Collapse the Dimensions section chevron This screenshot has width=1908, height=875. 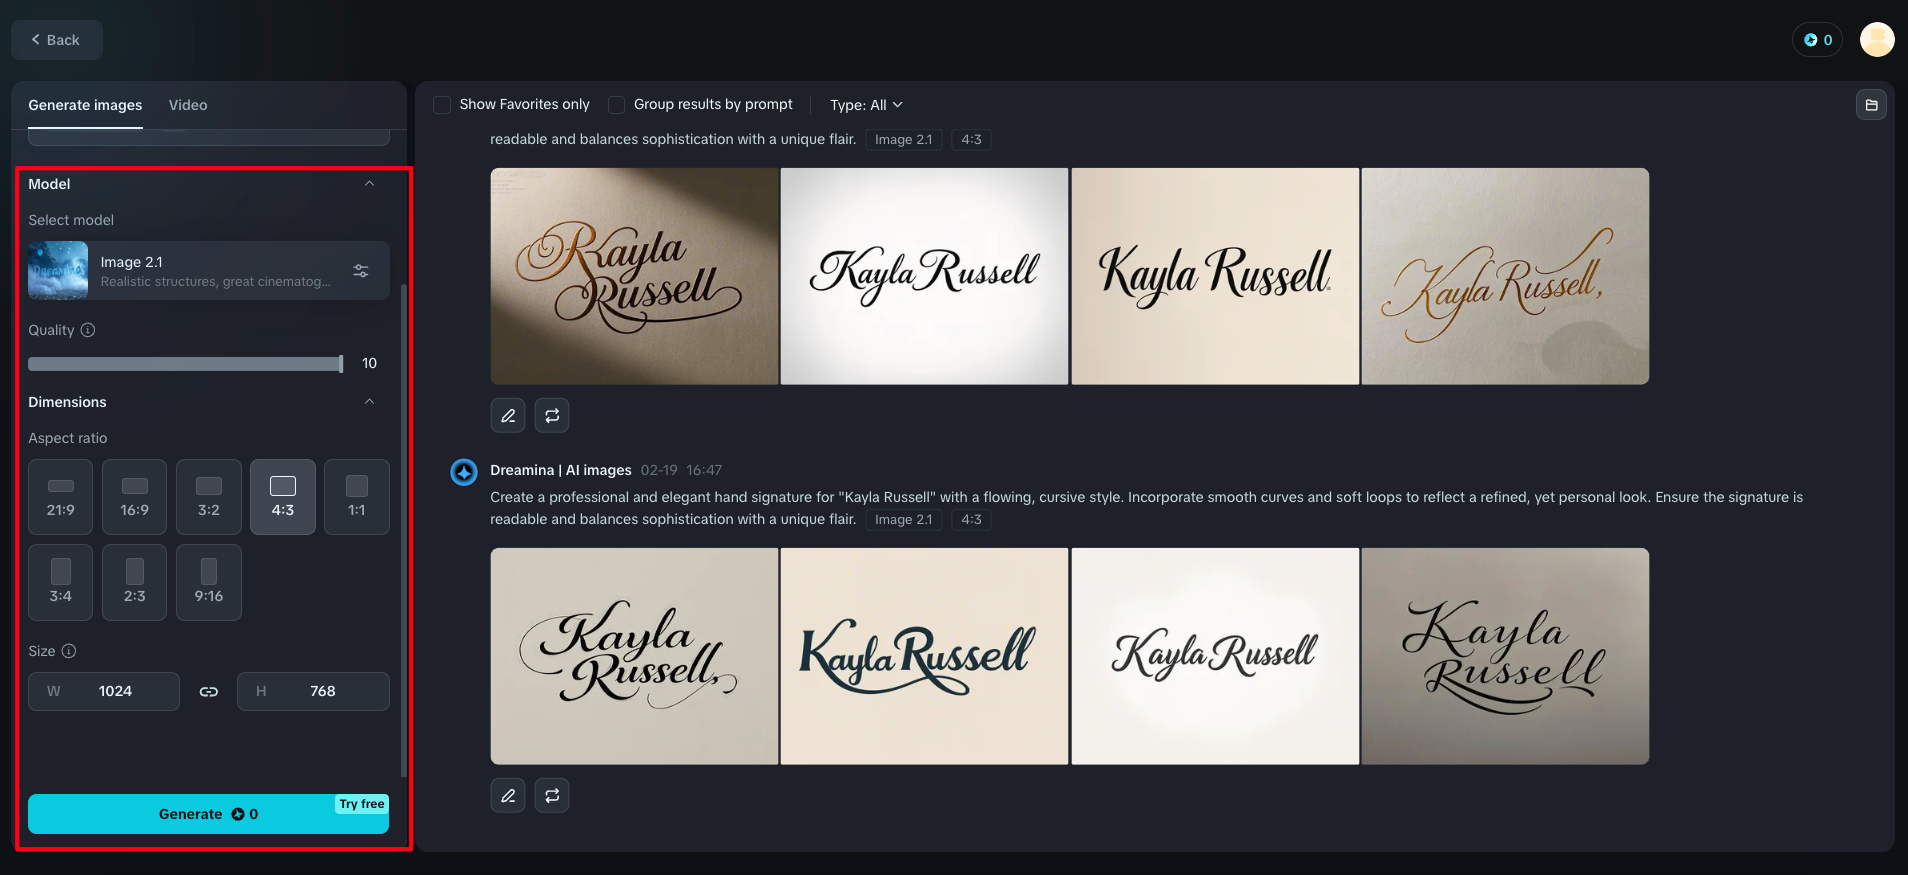click(369, 402)
